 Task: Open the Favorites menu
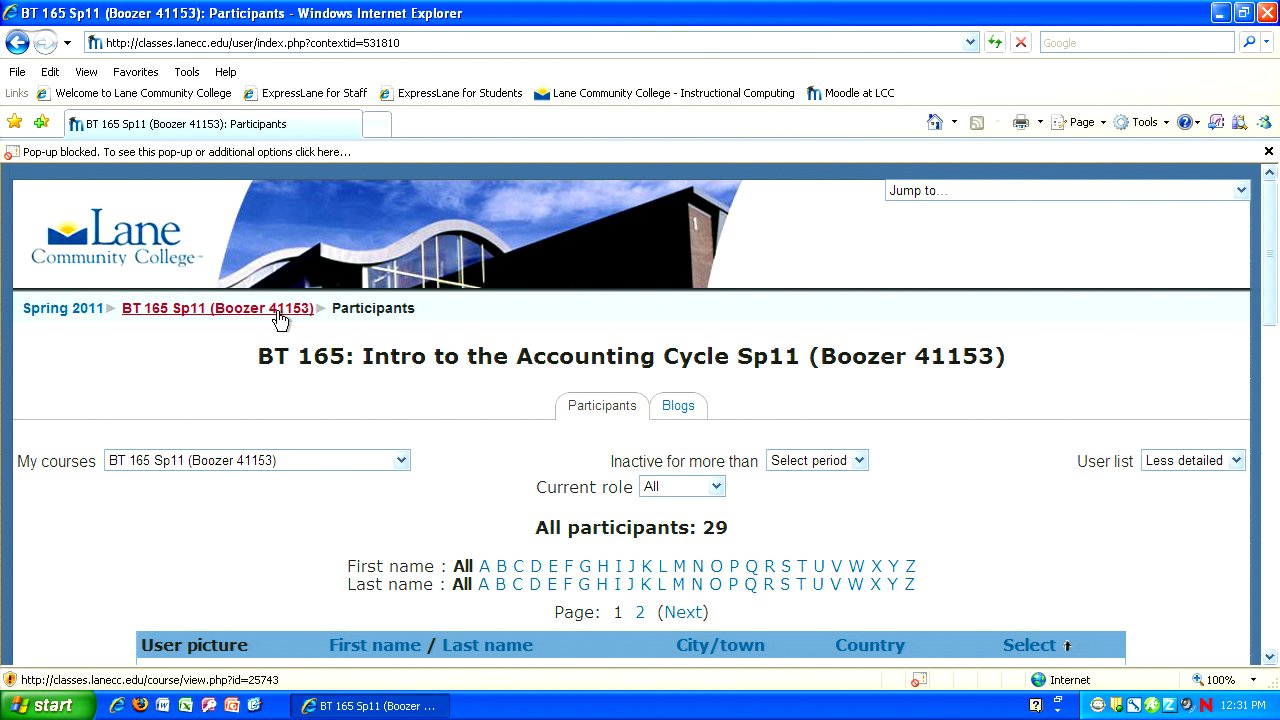135,72
